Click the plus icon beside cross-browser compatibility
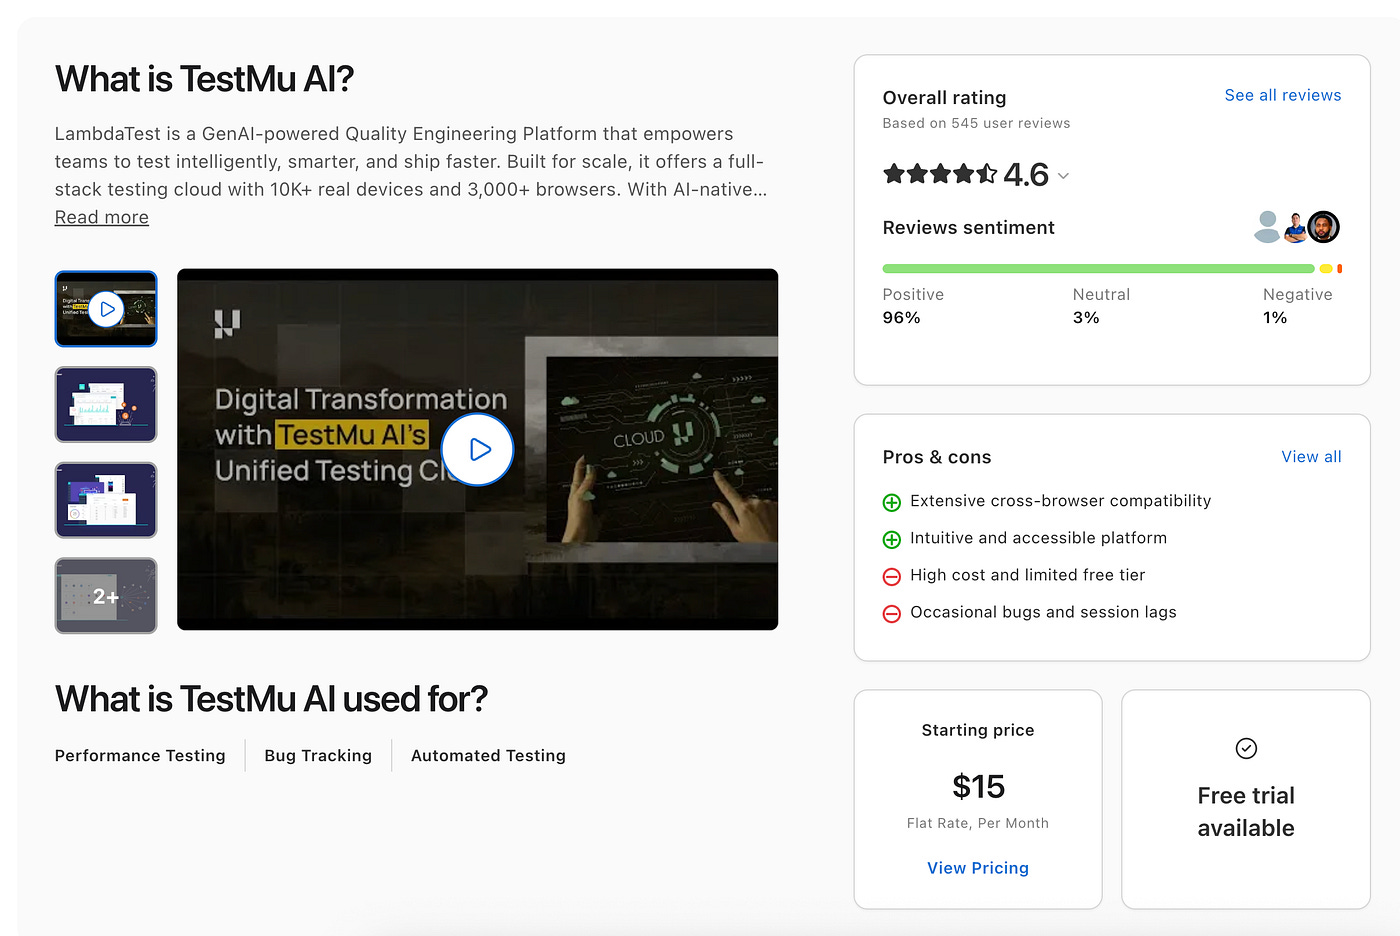This screenshot has height=936, width=1400. (x=892, y=502)
